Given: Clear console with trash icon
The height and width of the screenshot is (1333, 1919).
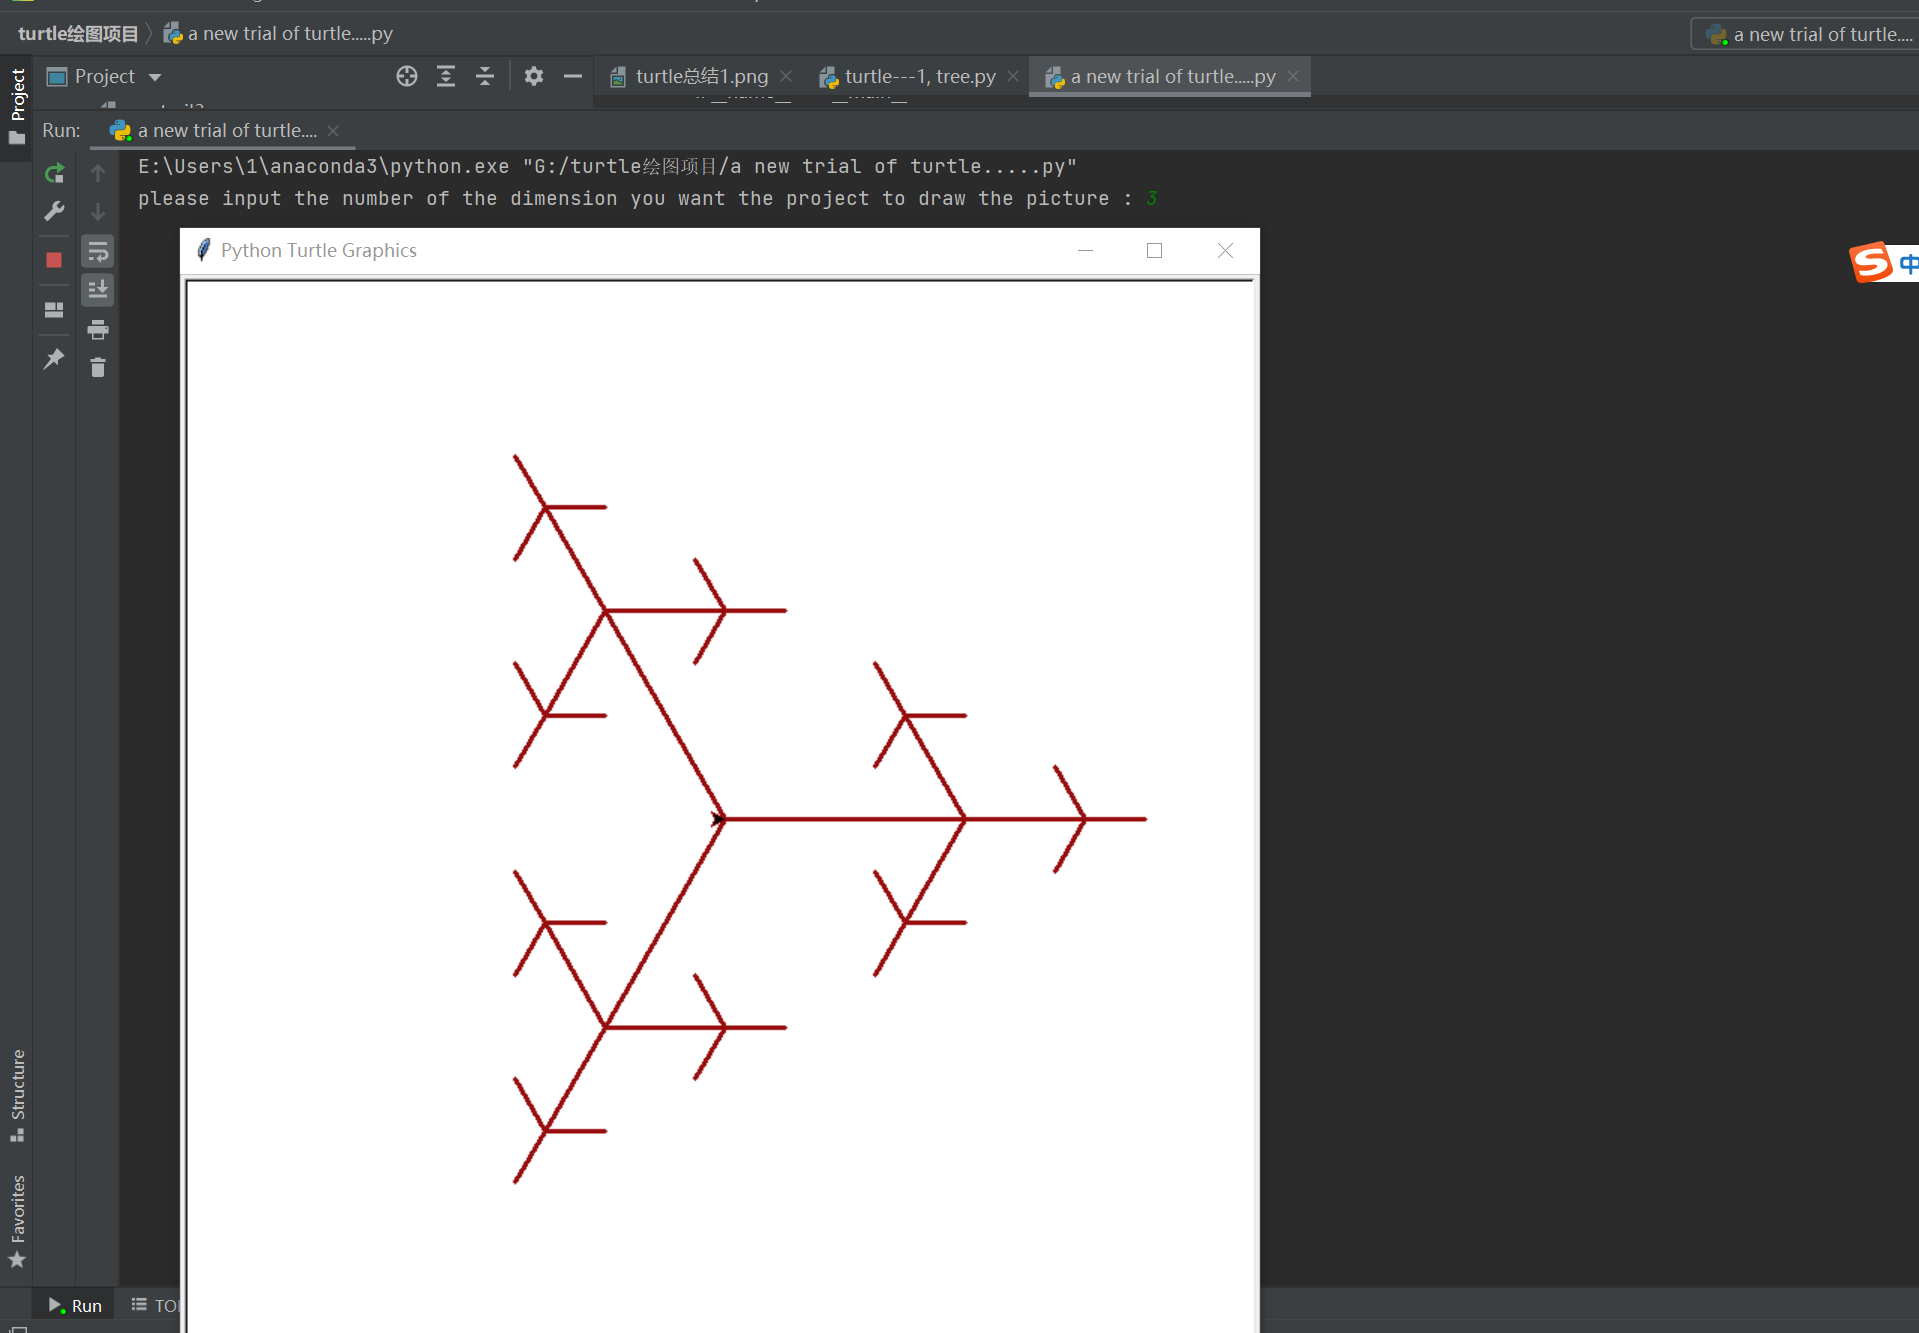Looking at the screenshot, I should click(x=98, y=368).
